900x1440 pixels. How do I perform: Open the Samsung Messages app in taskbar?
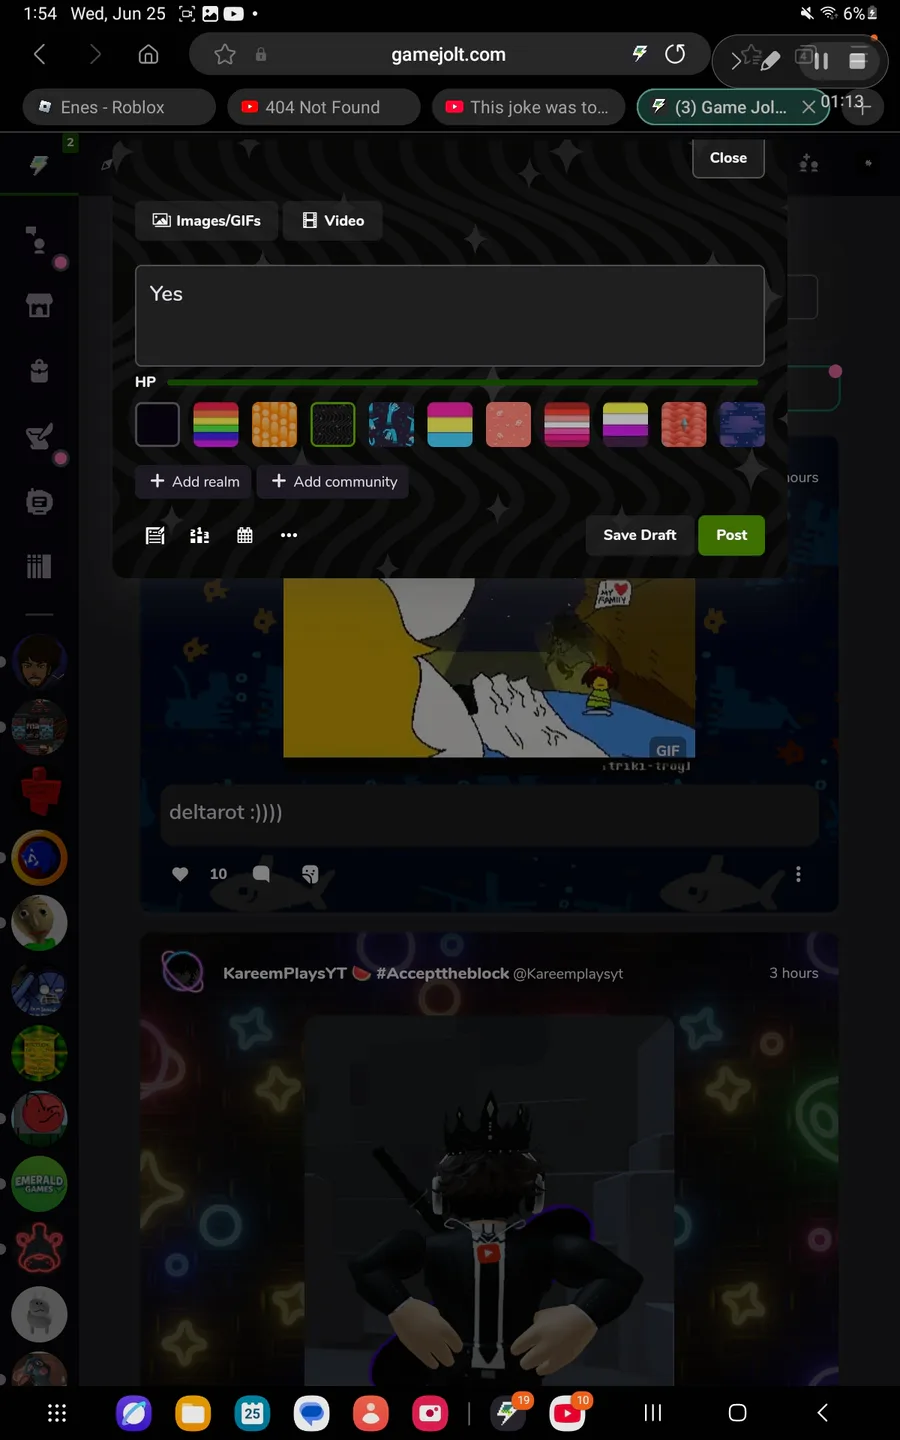tap(312, 1413)
